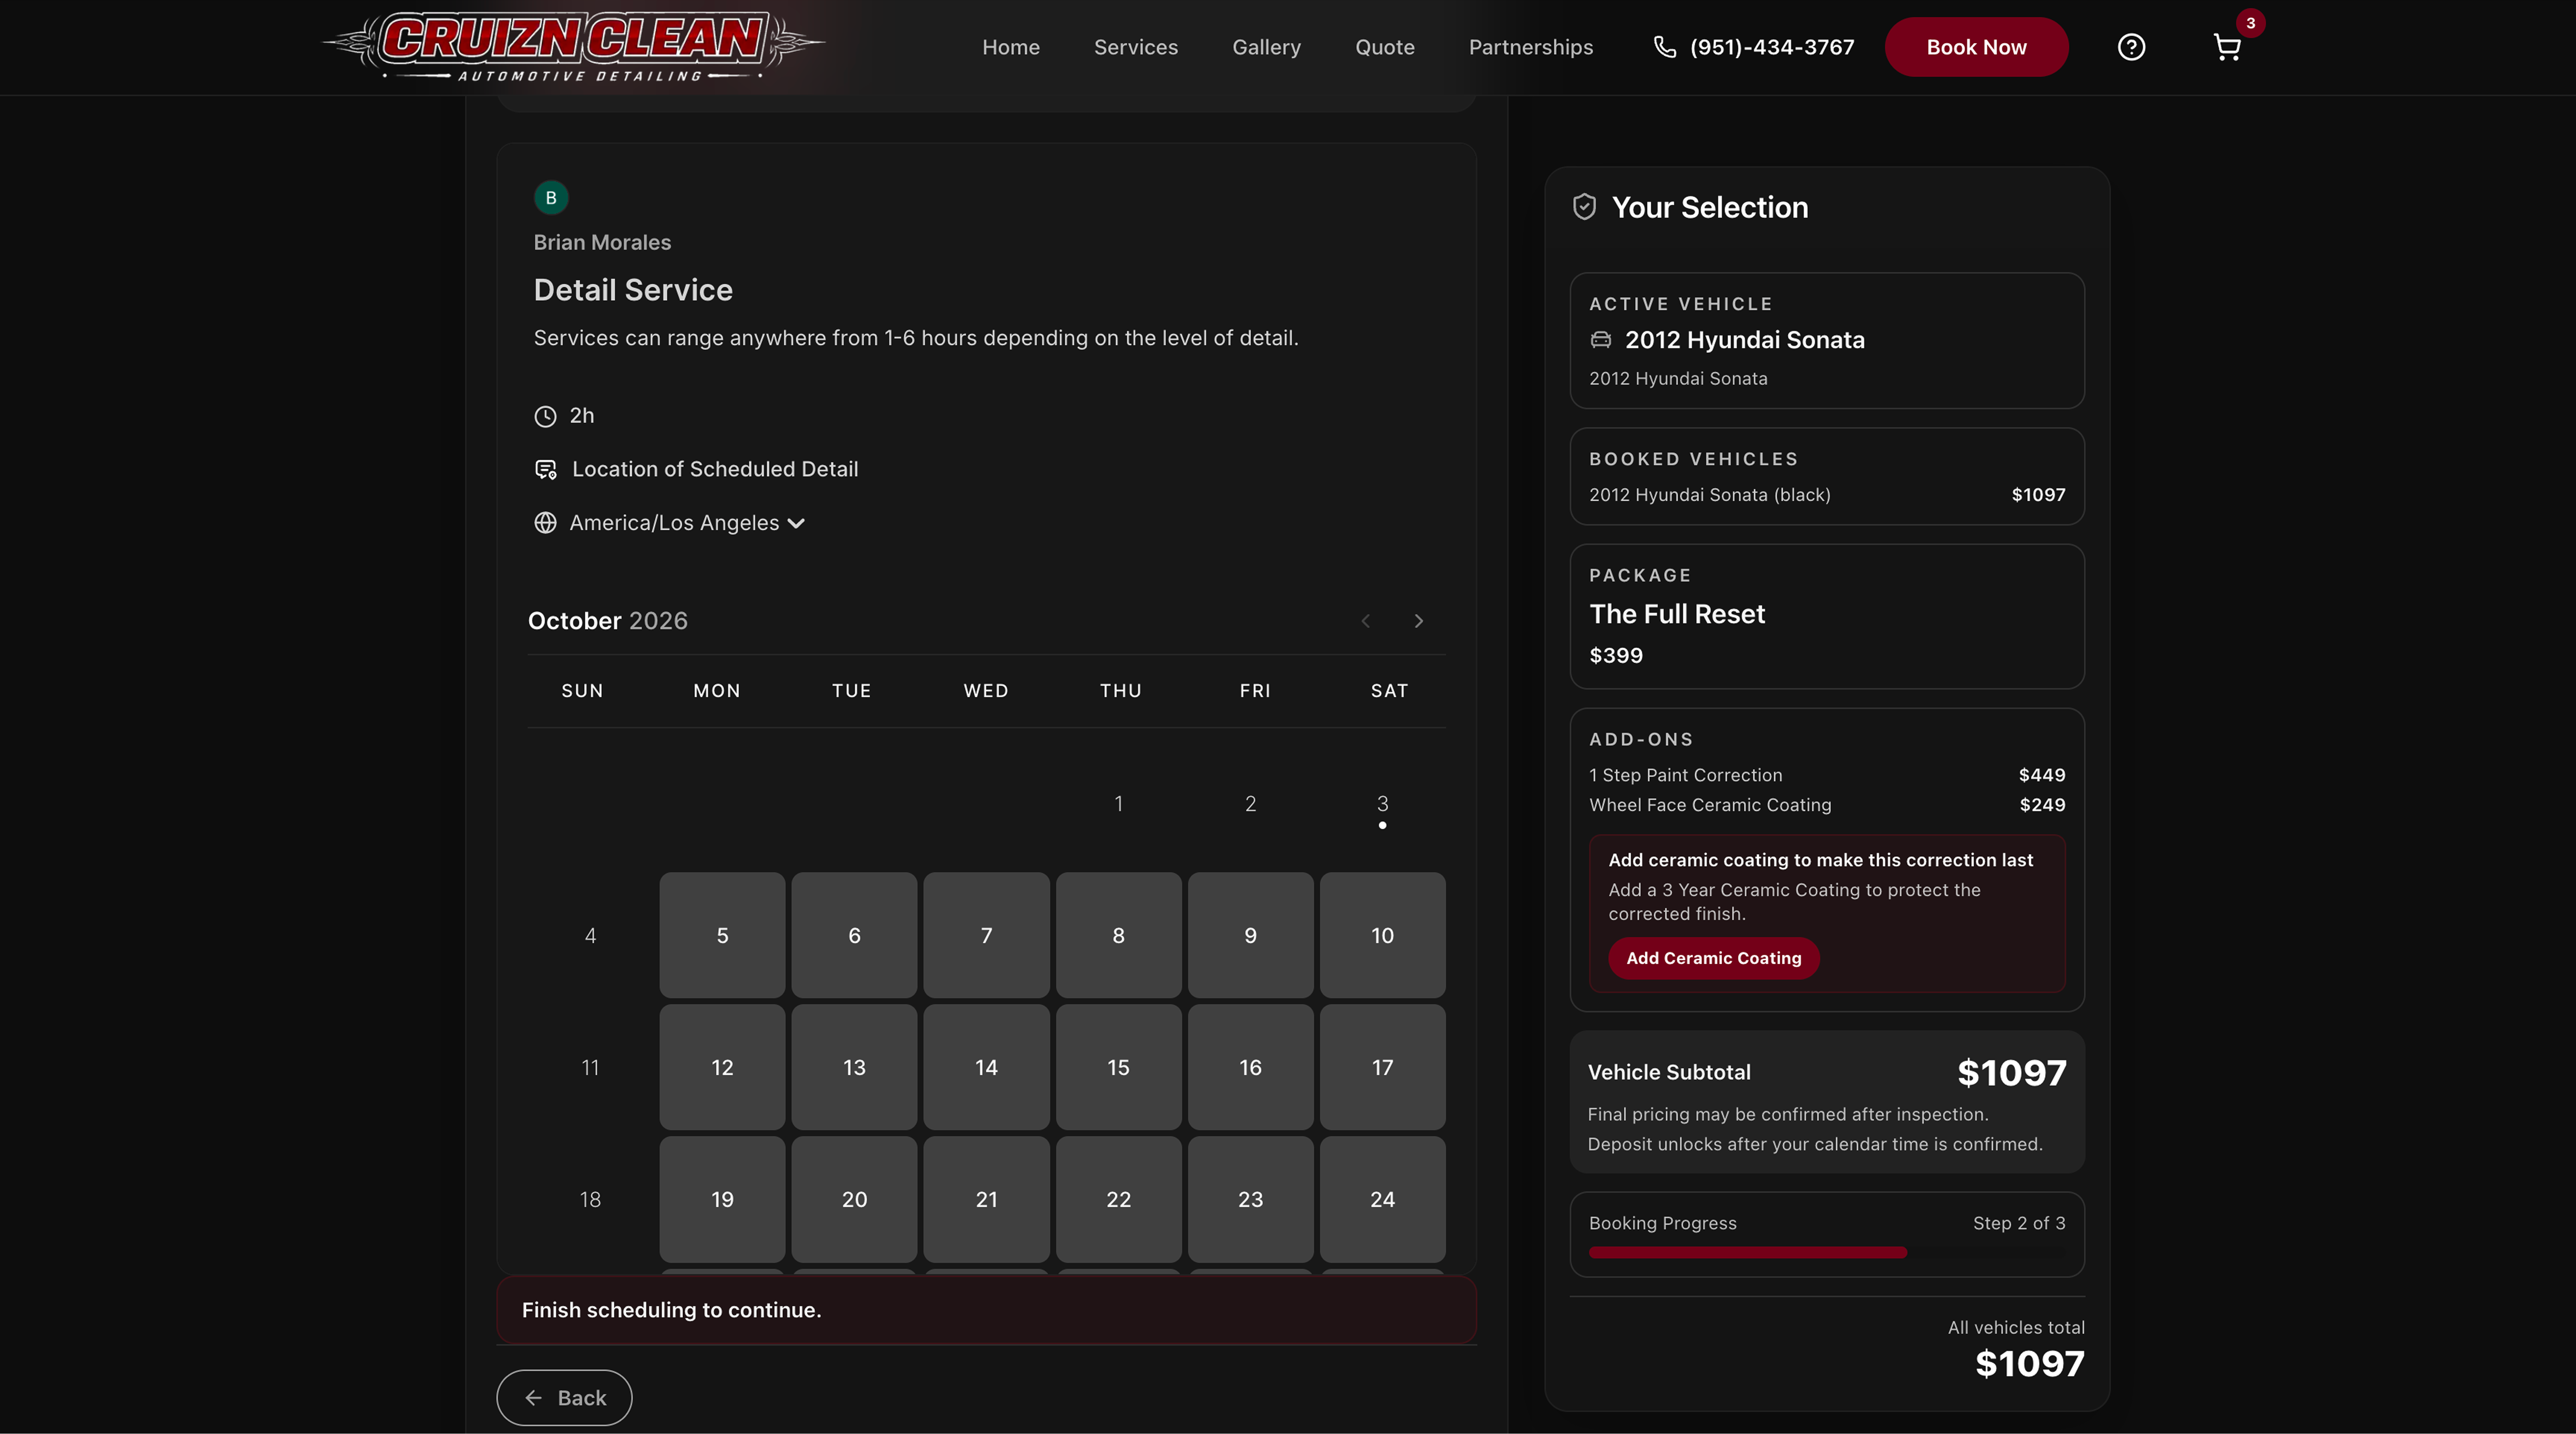Expand the America/Los Angeles timezone dropdown
Image resolution: width=2576 pixels, height=1434 pixels.
click(688, 523)
